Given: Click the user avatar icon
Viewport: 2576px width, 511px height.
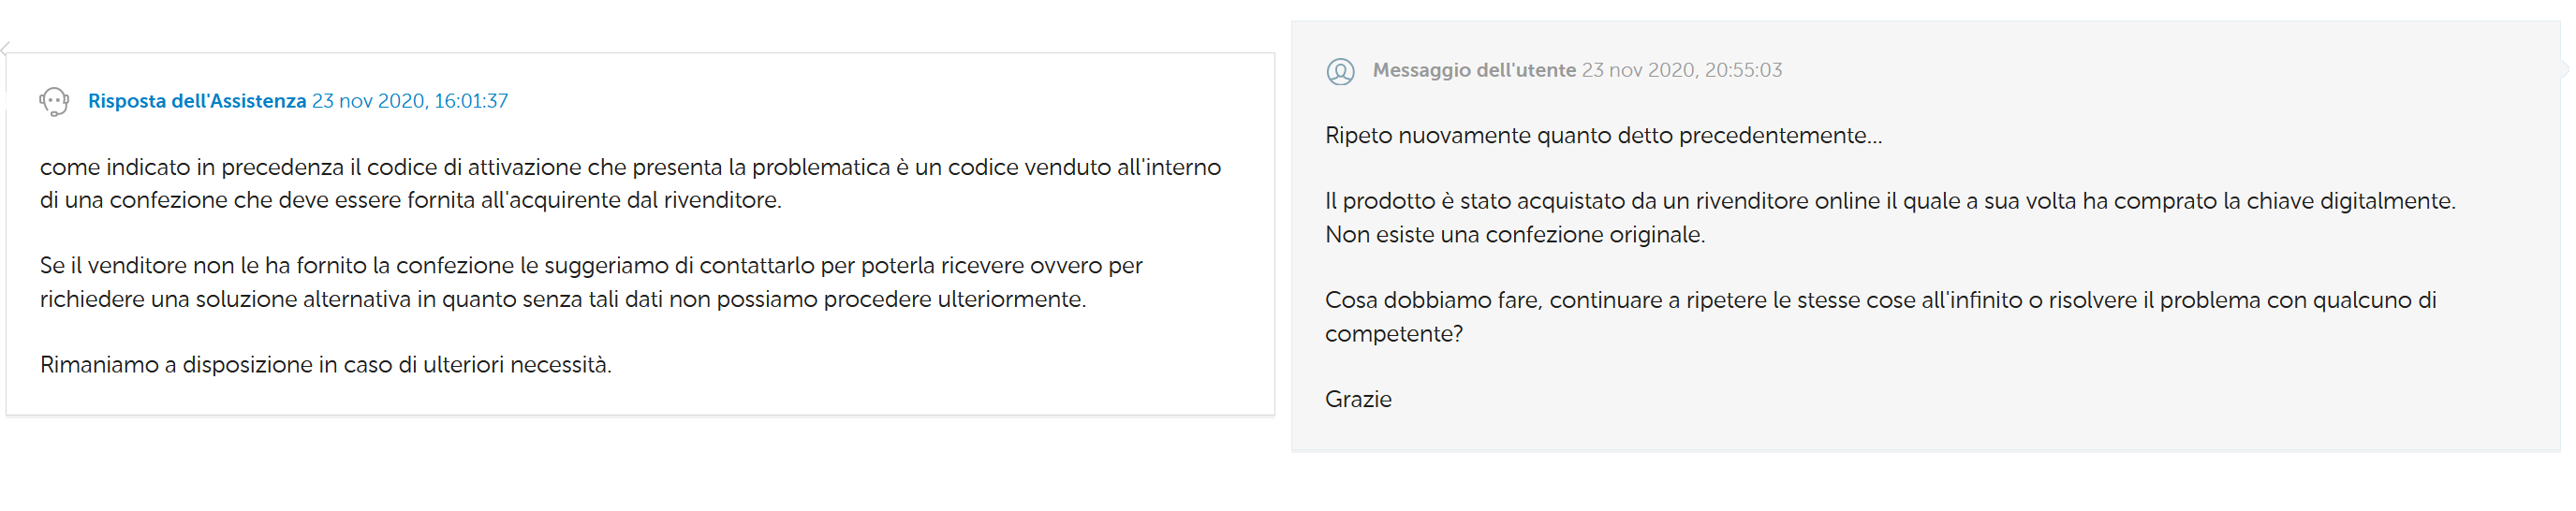Looking at the screenshot, I should [1340, 71].
